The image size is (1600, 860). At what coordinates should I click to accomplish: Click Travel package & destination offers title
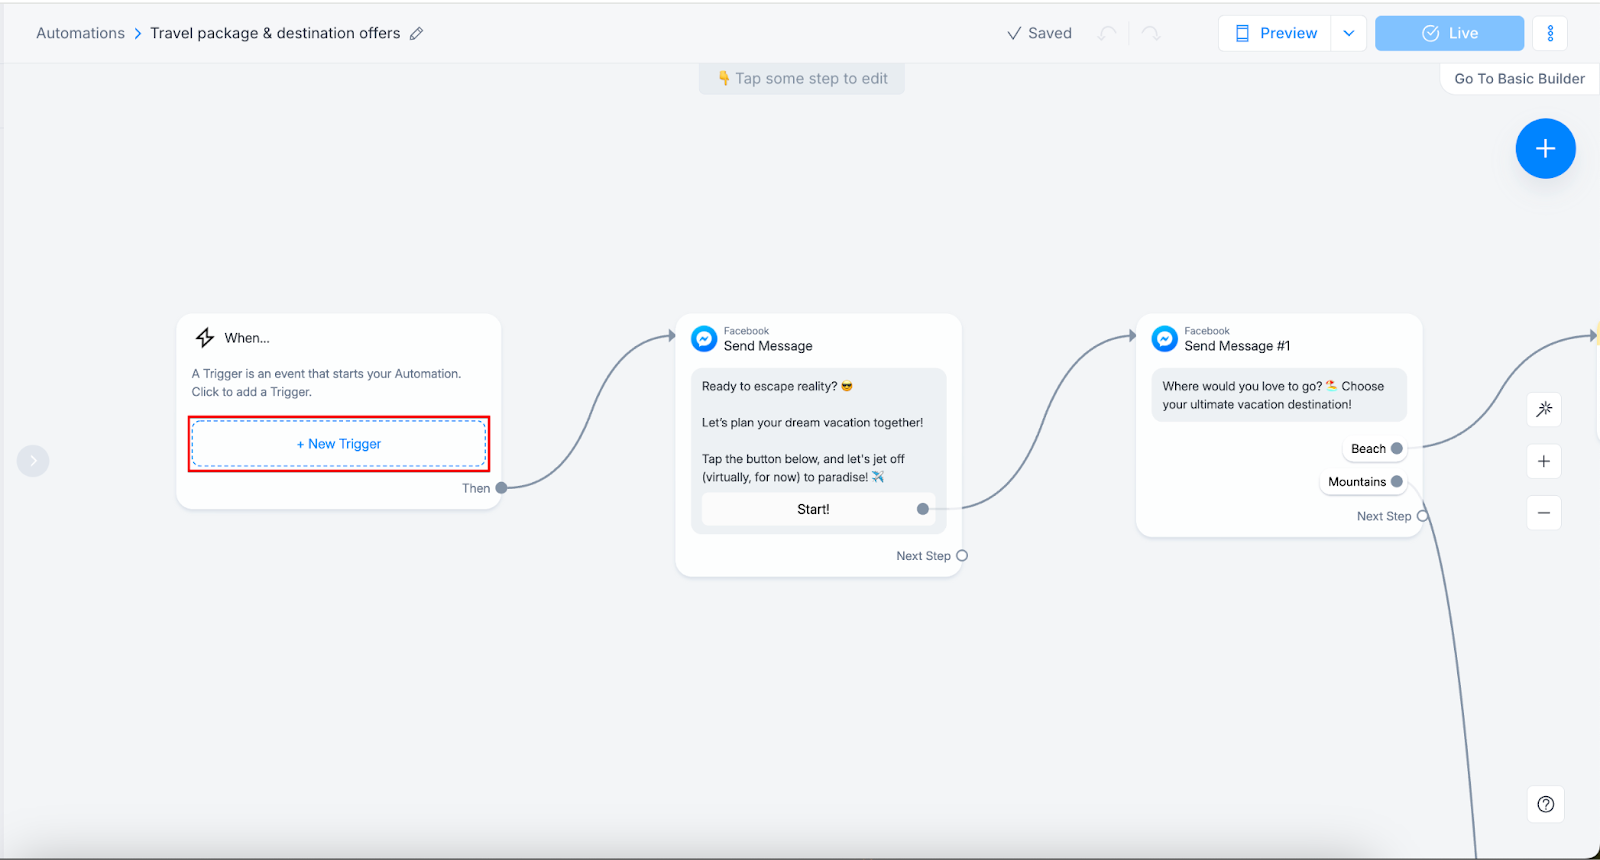275,33
